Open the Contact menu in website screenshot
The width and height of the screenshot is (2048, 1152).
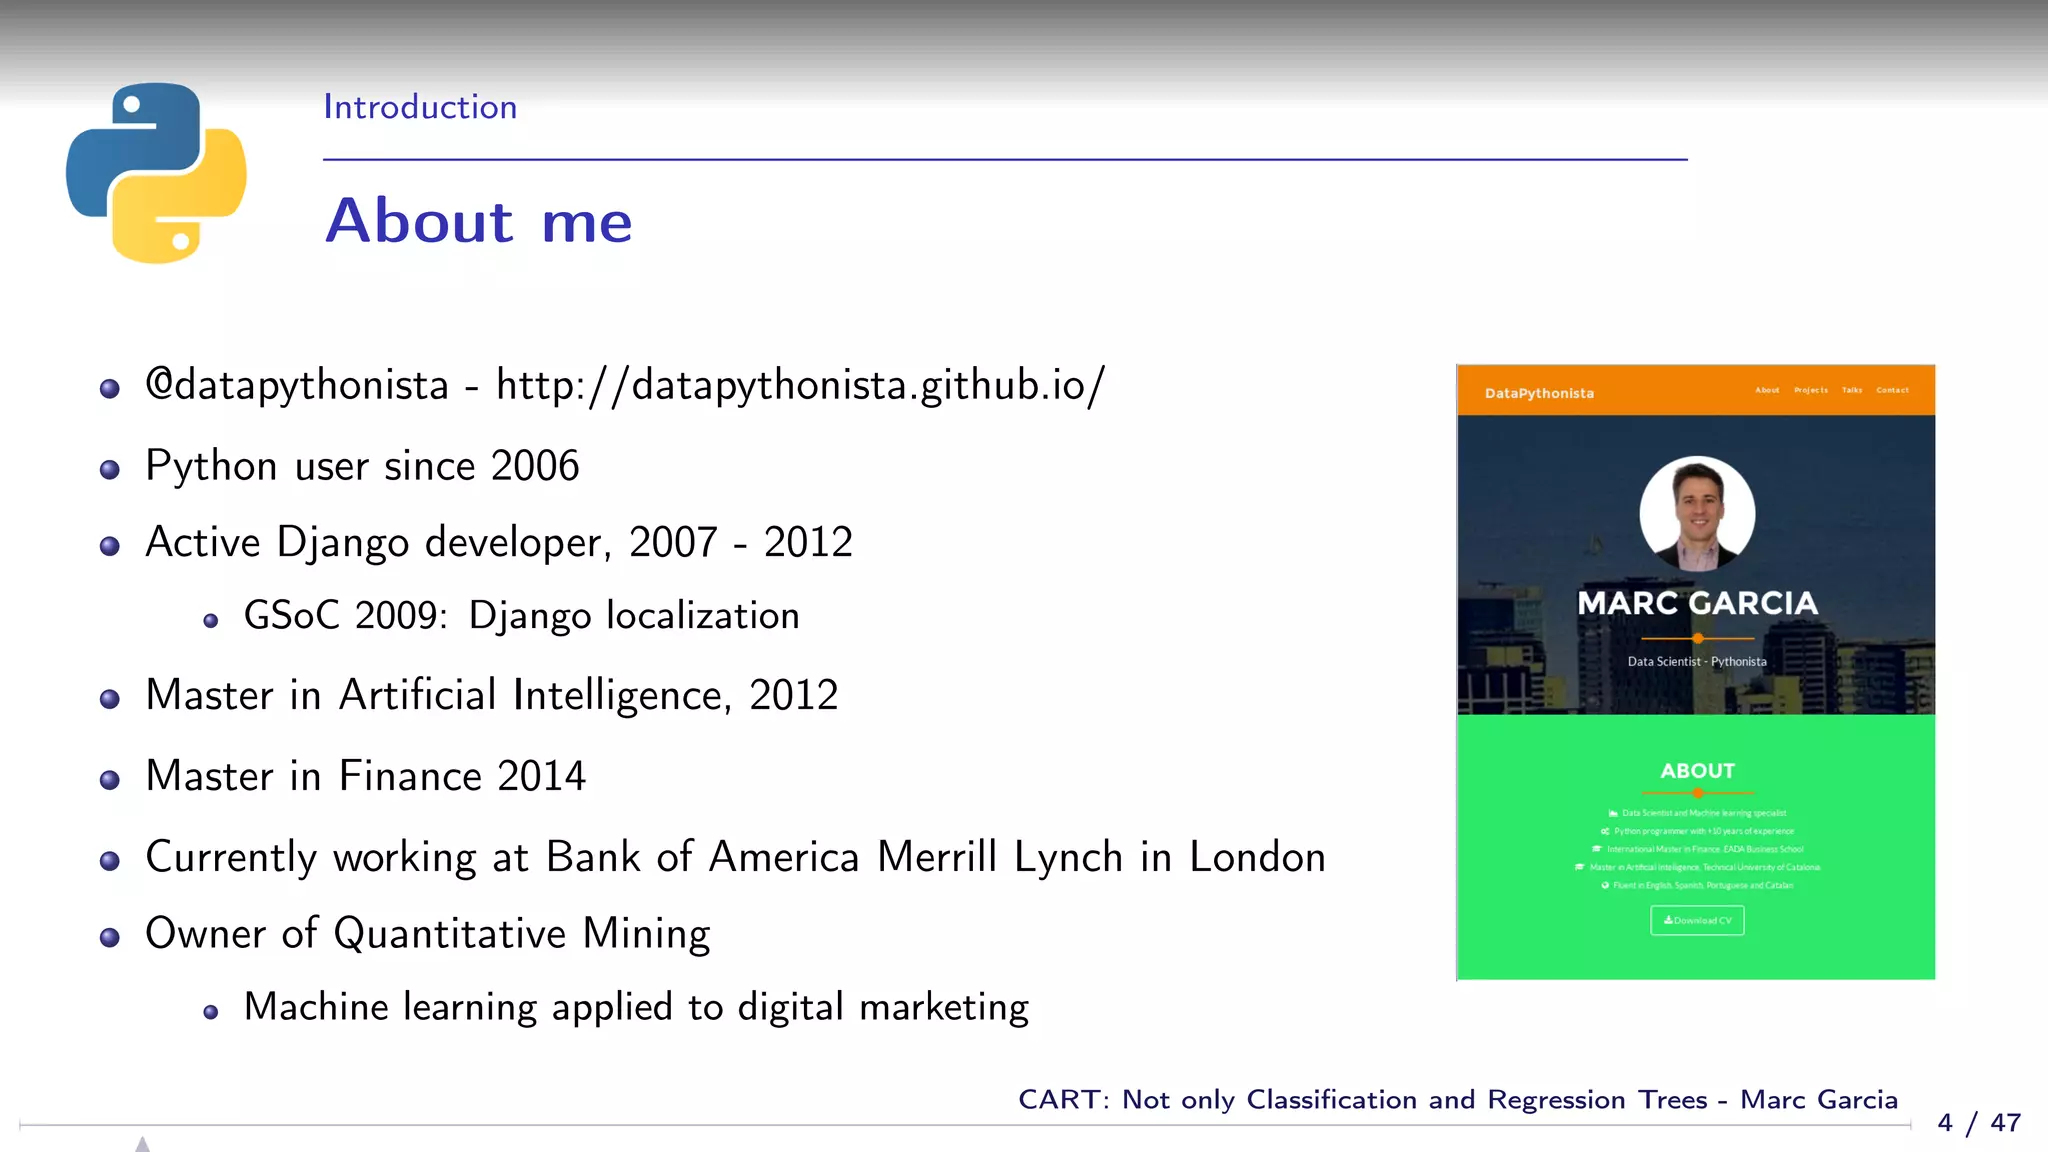coord(1892,390)
